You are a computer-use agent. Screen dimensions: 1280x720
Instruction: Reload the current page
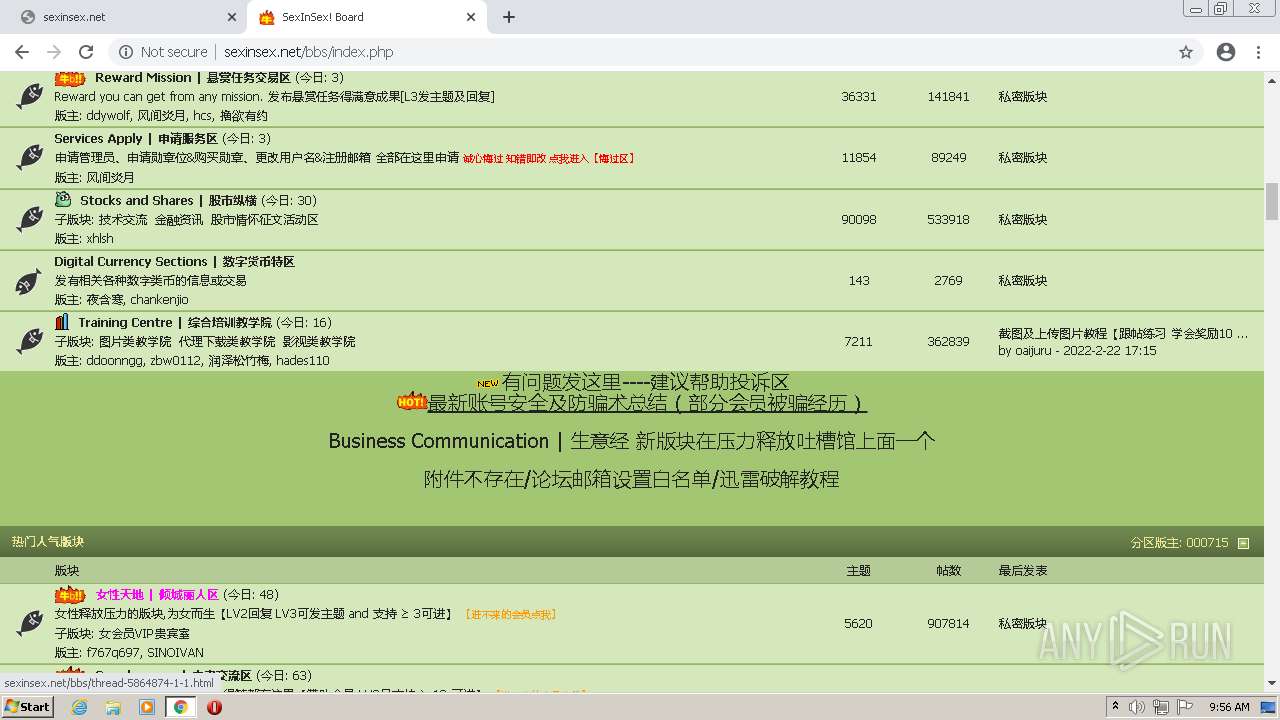pyautogui.click(x=86, y=52)
